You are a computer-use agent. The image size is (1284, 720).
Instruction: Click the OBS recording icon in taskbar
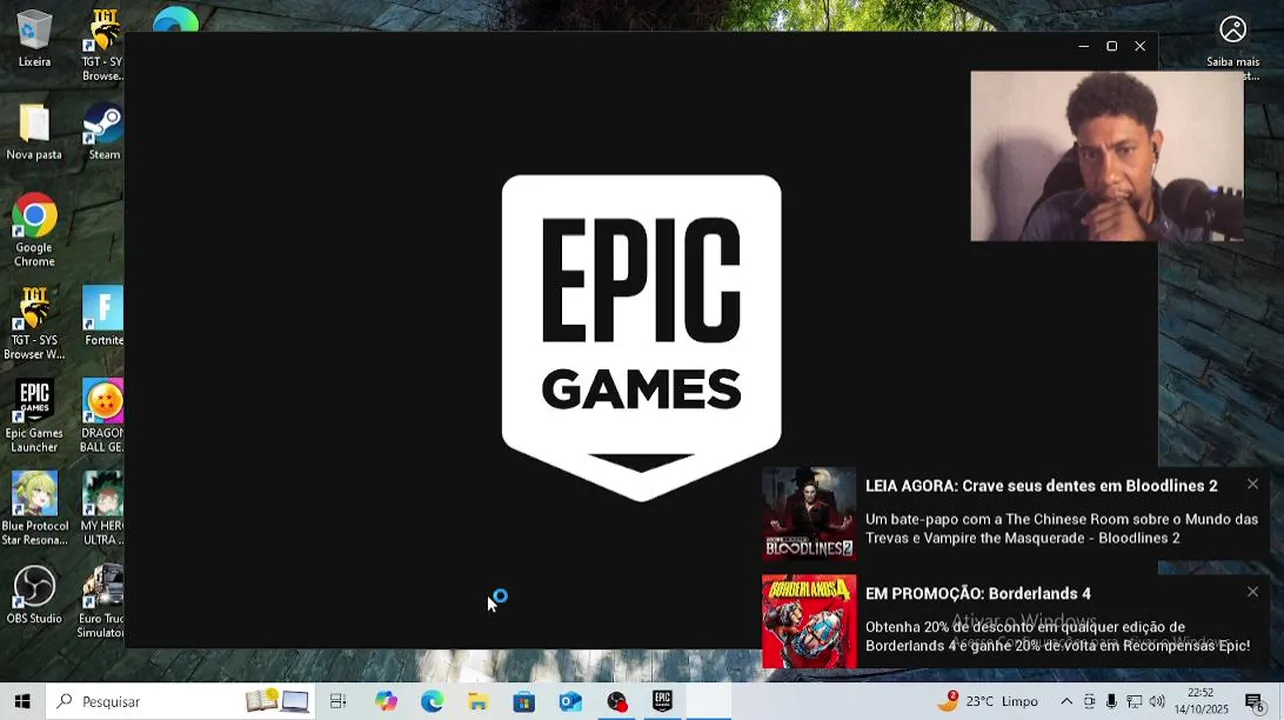617,701
